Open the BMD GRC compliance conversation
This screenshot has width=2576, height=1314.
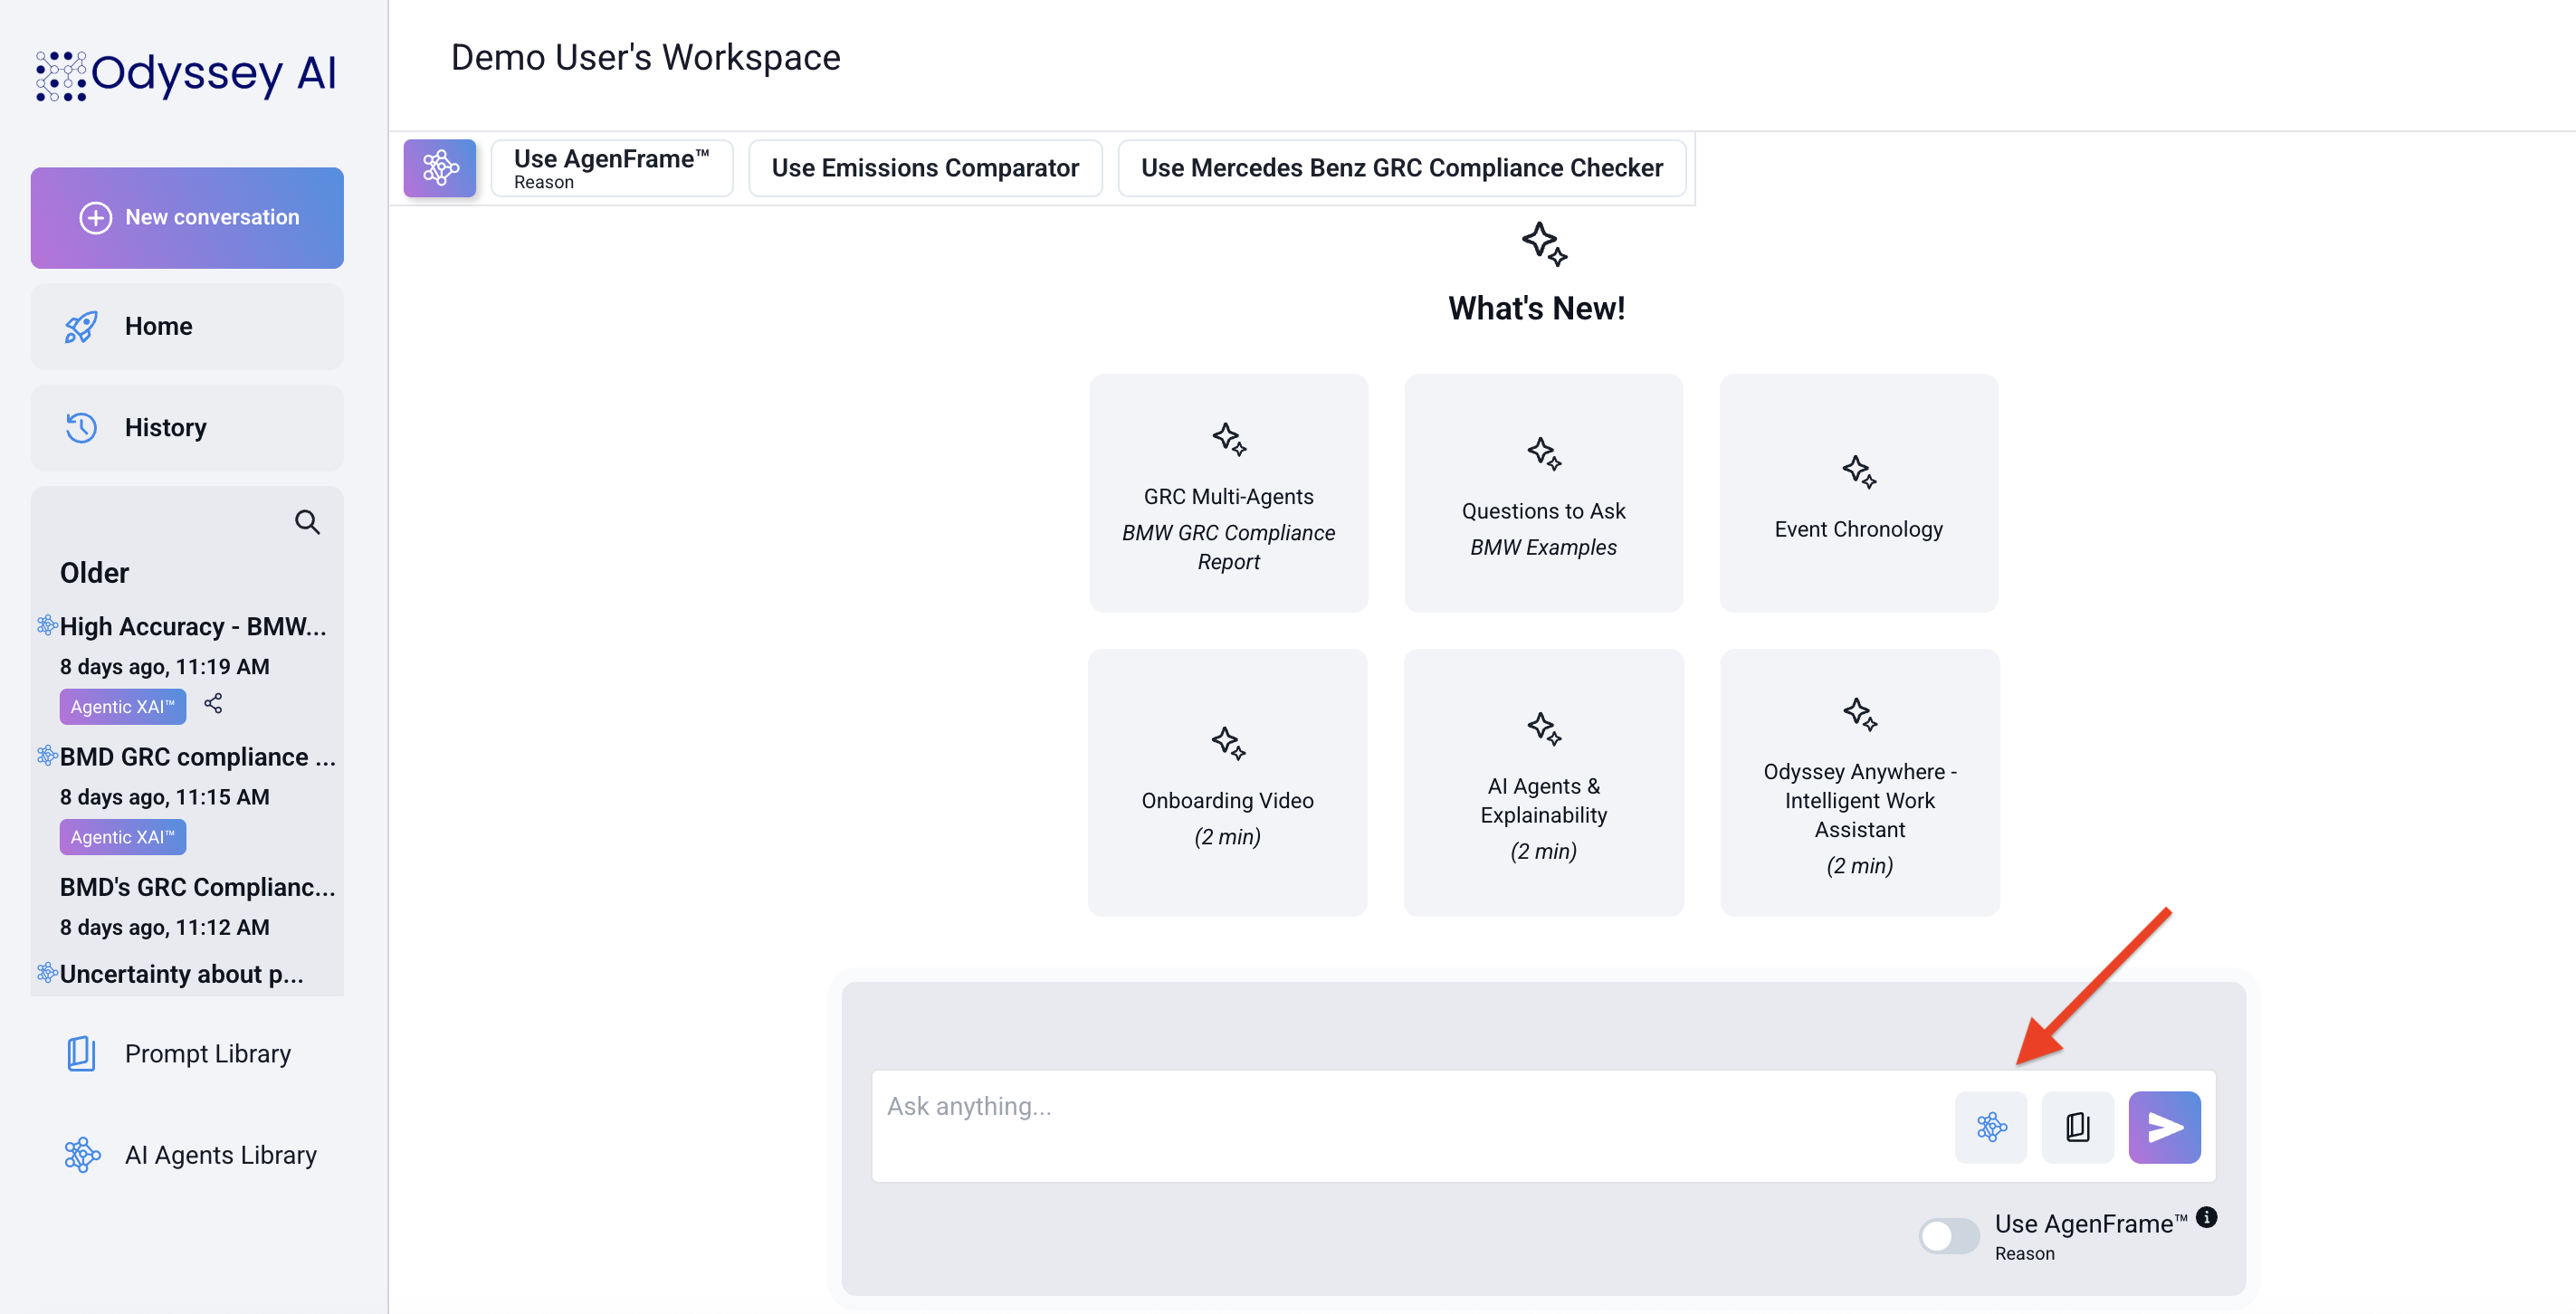tap(198, 757)
